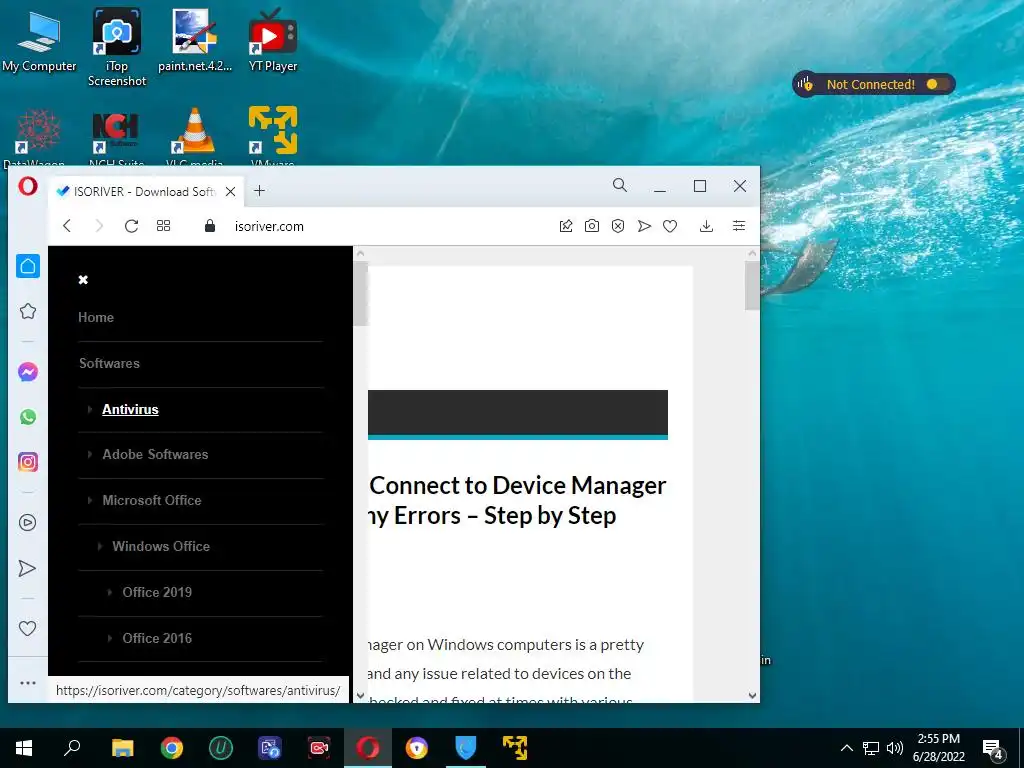Open File Explorer from taskbar
The width and height of the screenshot is (1024, 768).
click(123, 748)
